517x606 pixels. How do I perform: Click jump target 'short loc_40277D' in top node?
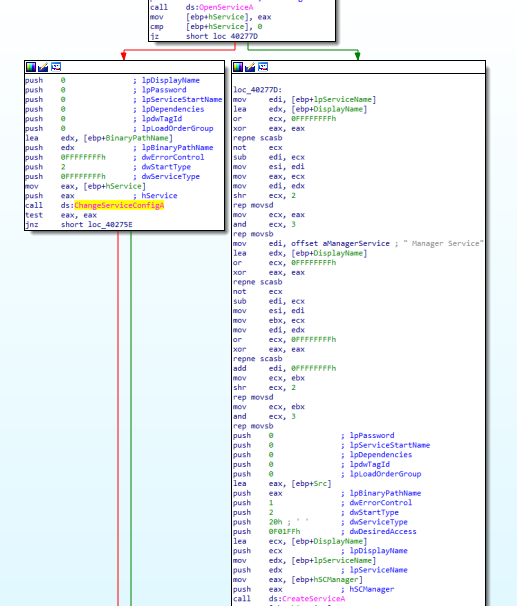pos(222,36)
